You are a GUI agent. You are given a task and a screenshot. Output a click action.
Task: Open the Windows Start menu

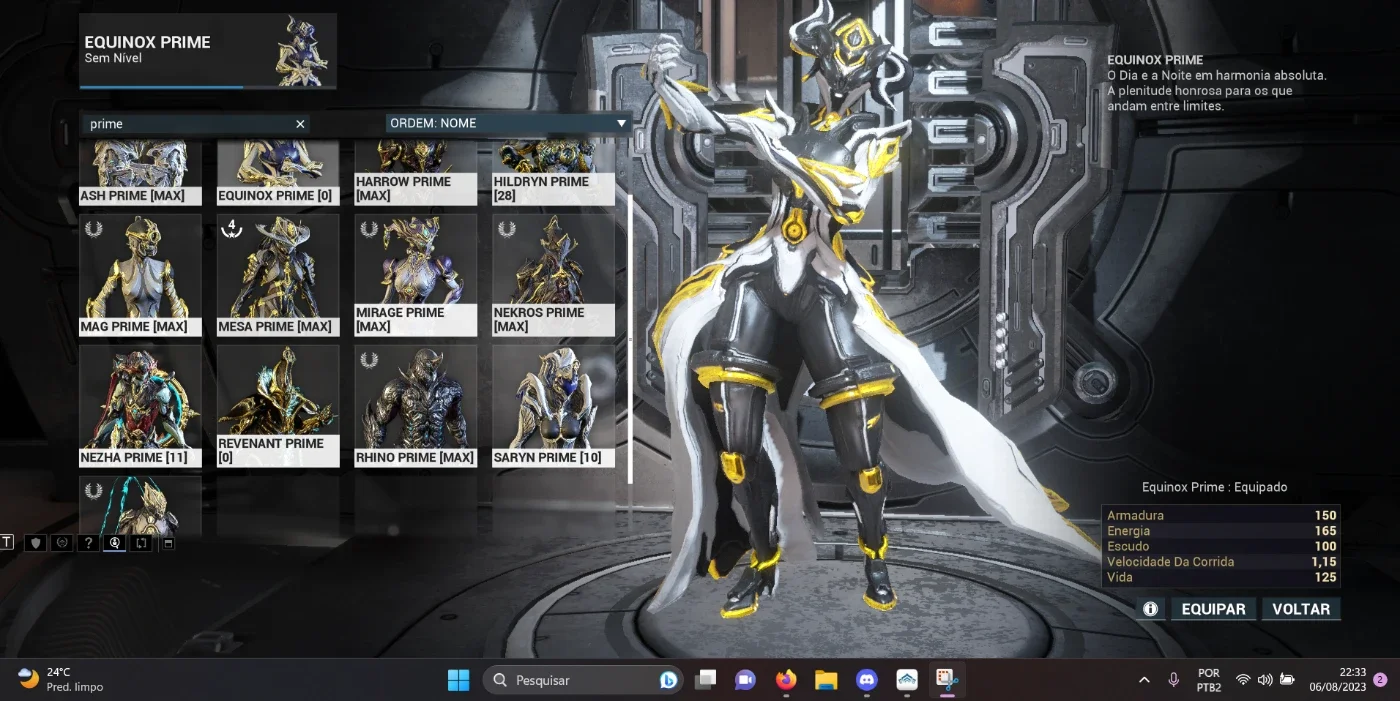coord(458,680)
